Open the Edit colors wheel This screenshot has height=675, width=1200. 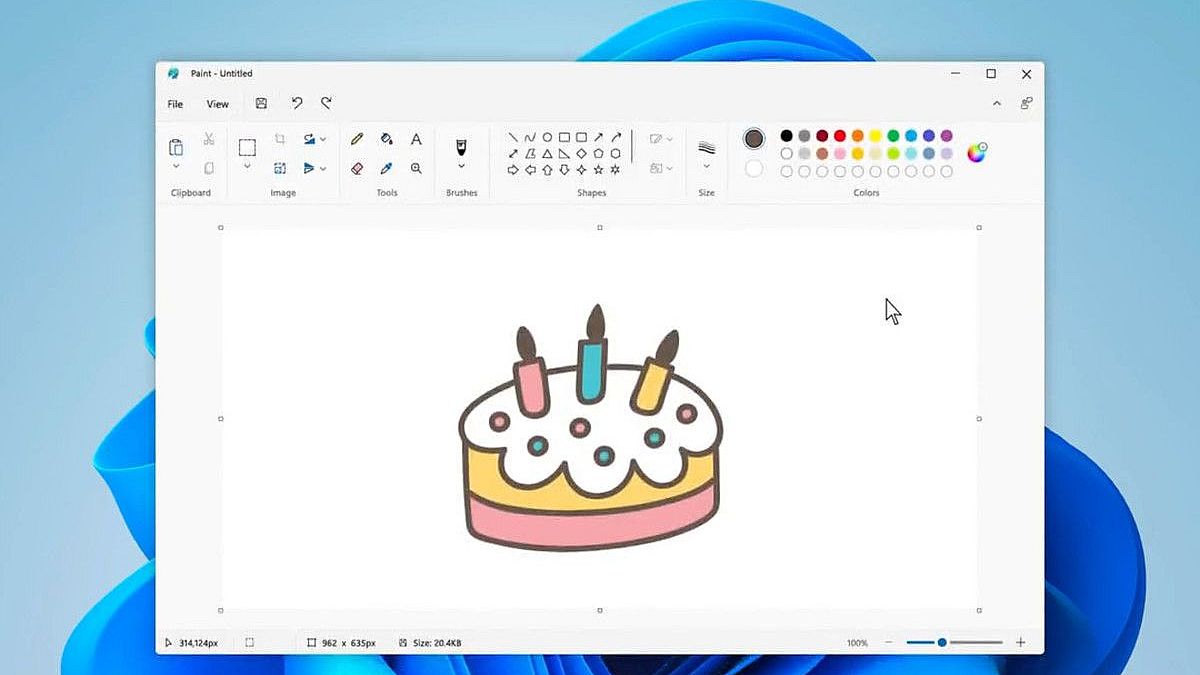tap(977, 152)
